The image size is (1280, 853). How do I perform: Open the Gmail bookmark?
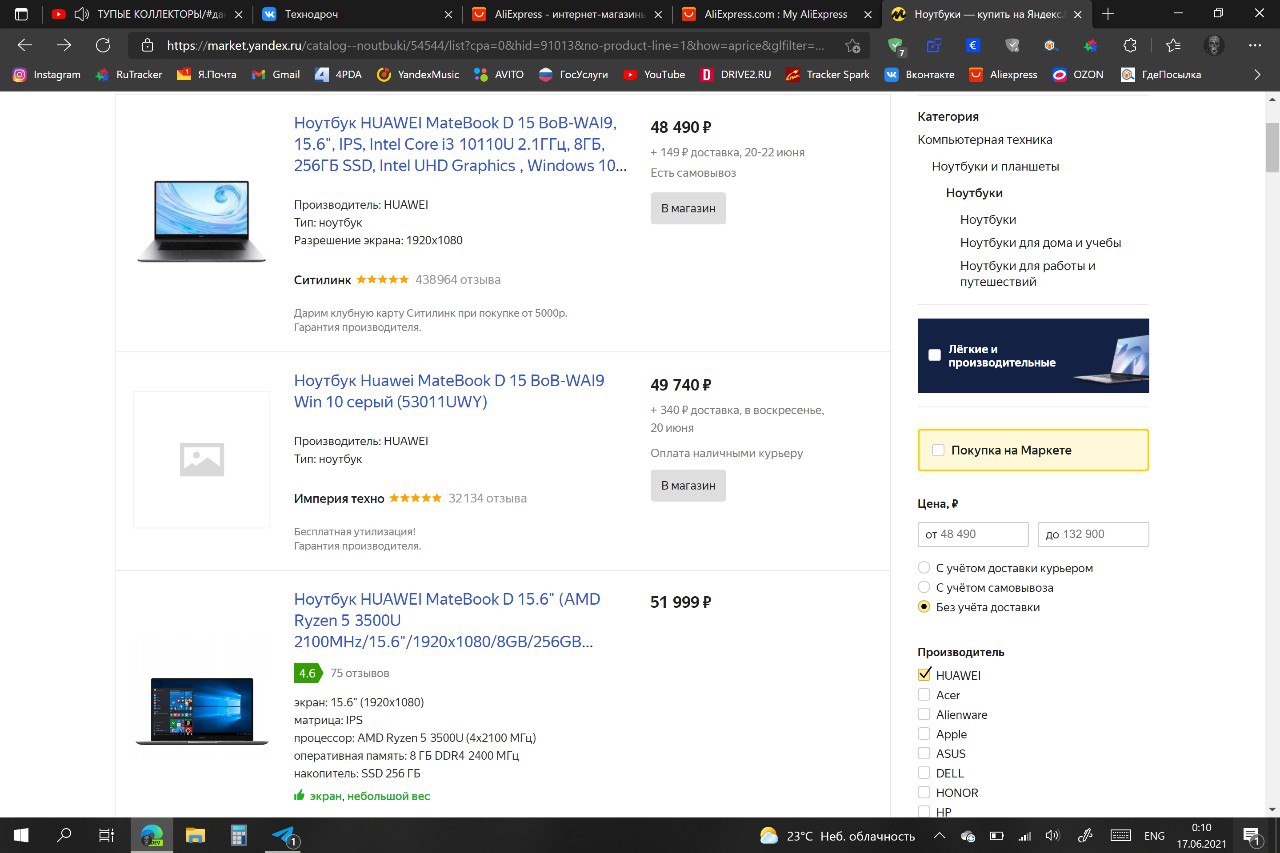(275, 75)
